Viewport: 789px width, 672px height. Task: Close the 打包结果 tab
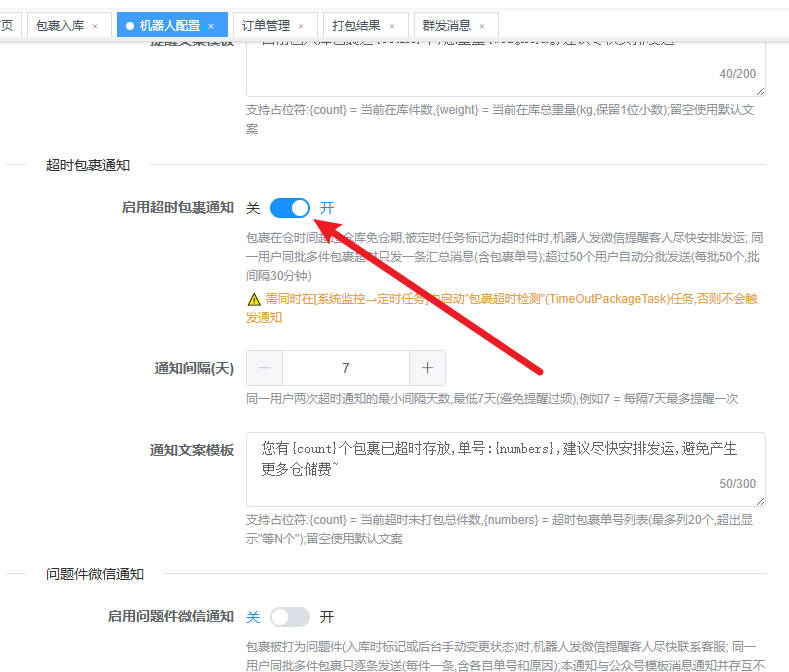click(x=392, y=26)
